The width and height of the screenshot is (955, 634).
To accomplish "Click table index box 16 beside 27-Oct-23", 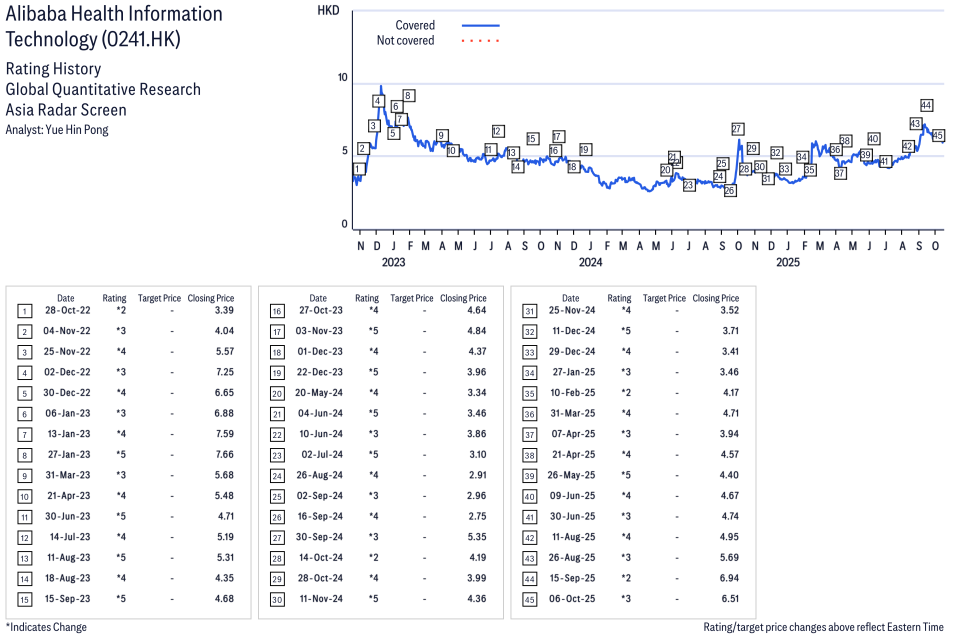I will tap(277, 311).
